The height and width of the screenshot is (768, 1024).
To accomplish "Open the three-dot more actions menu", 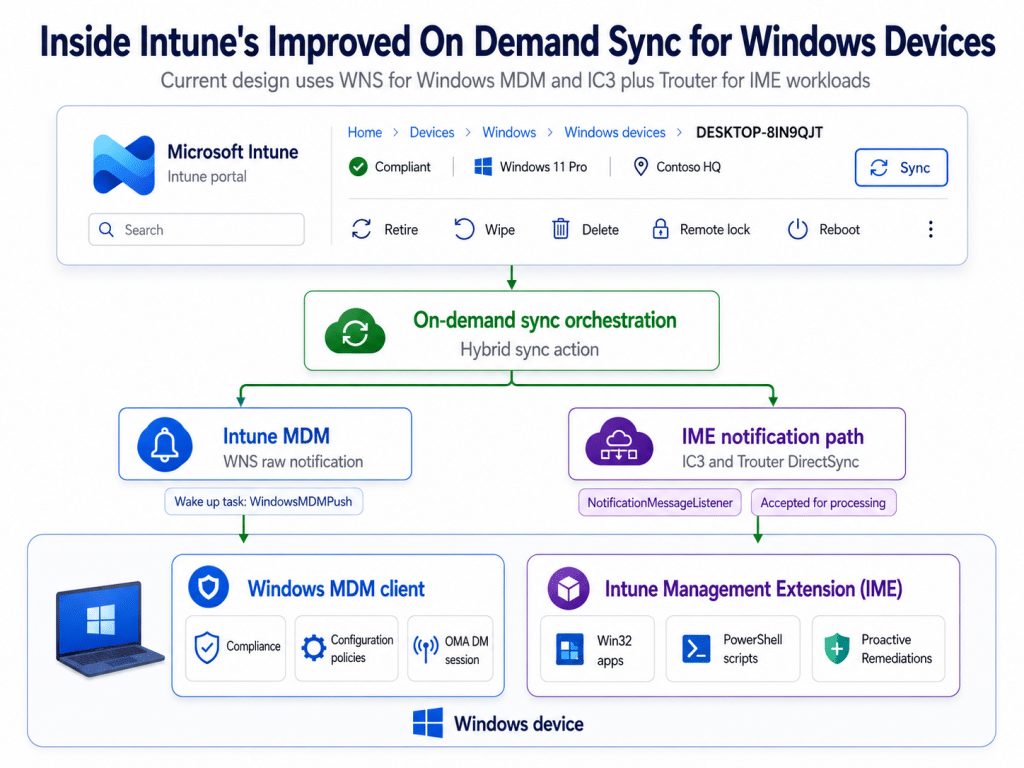I will (x=931, y=229).
